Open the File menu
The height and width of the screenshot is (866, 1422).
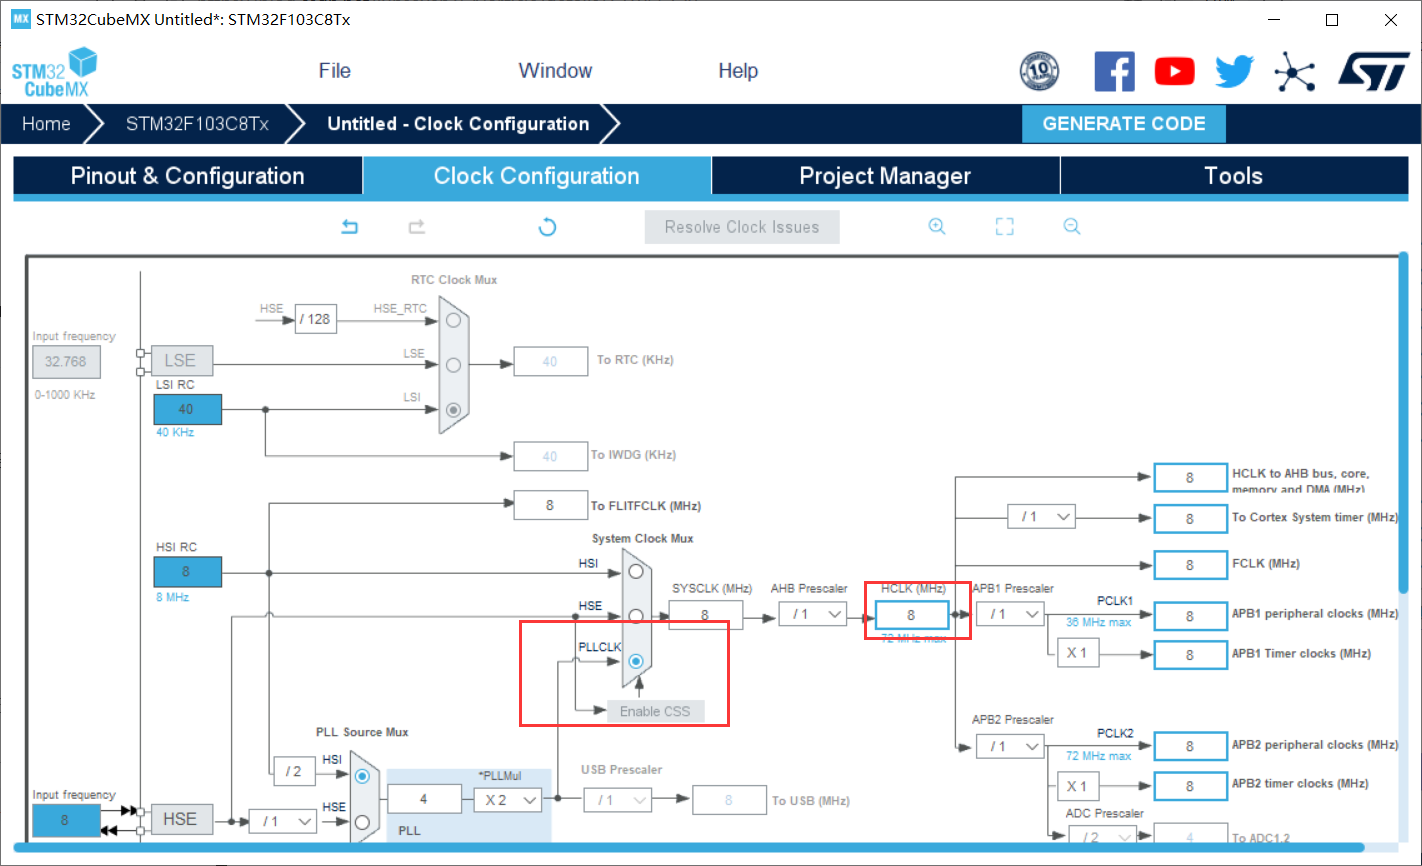334,71
